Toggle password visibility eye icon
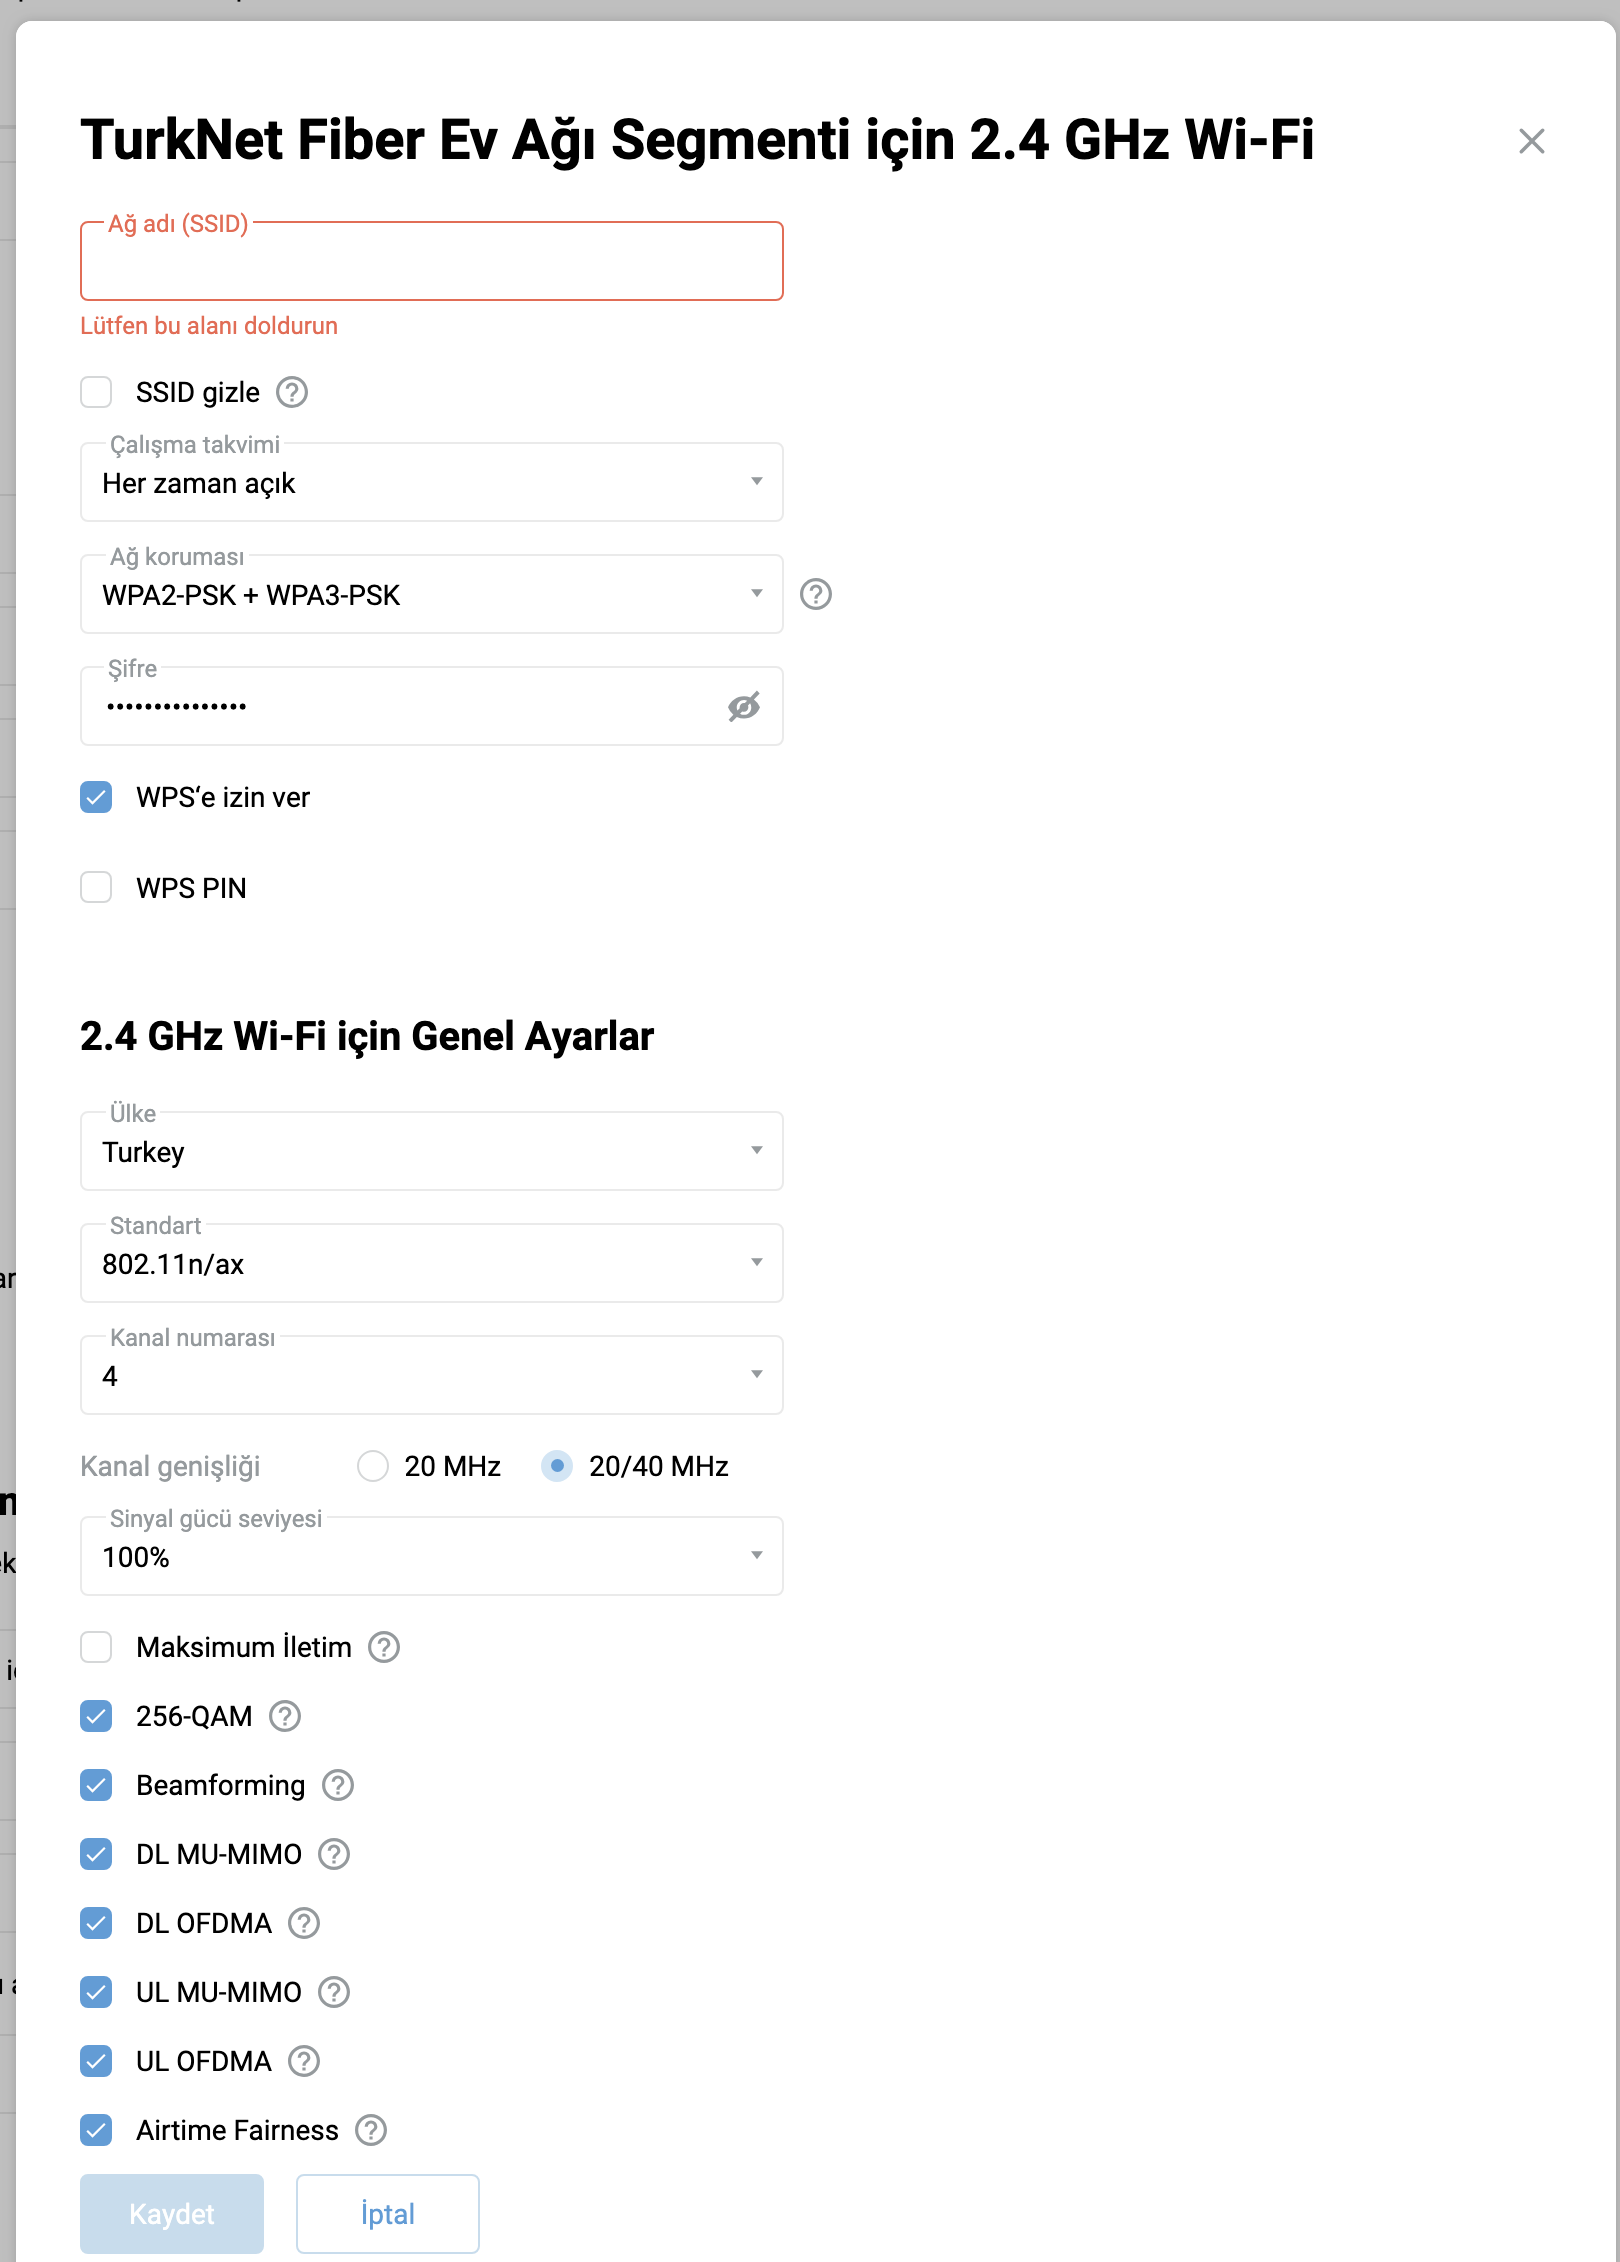This screenshot has height=2262, width=1620. coord(744,707)
